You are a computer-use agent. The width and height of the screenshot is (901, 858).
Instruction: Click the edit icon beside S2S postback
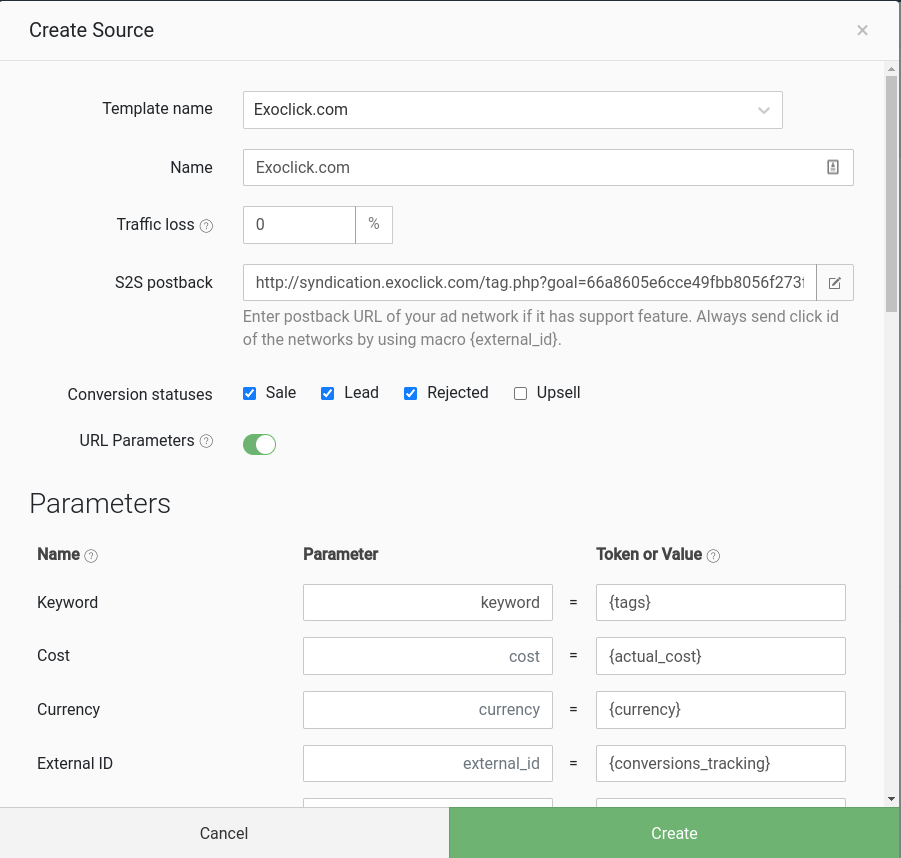(834, 283)
